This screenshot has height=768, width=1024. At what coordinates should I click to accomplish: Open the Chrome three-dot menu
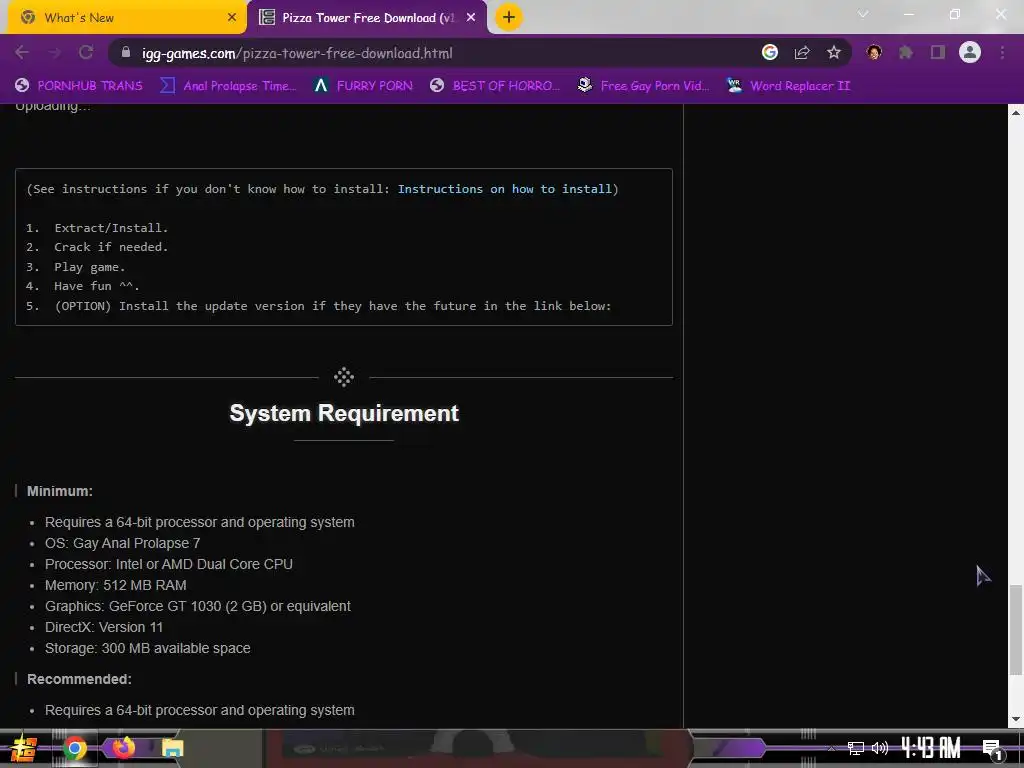1002,53
